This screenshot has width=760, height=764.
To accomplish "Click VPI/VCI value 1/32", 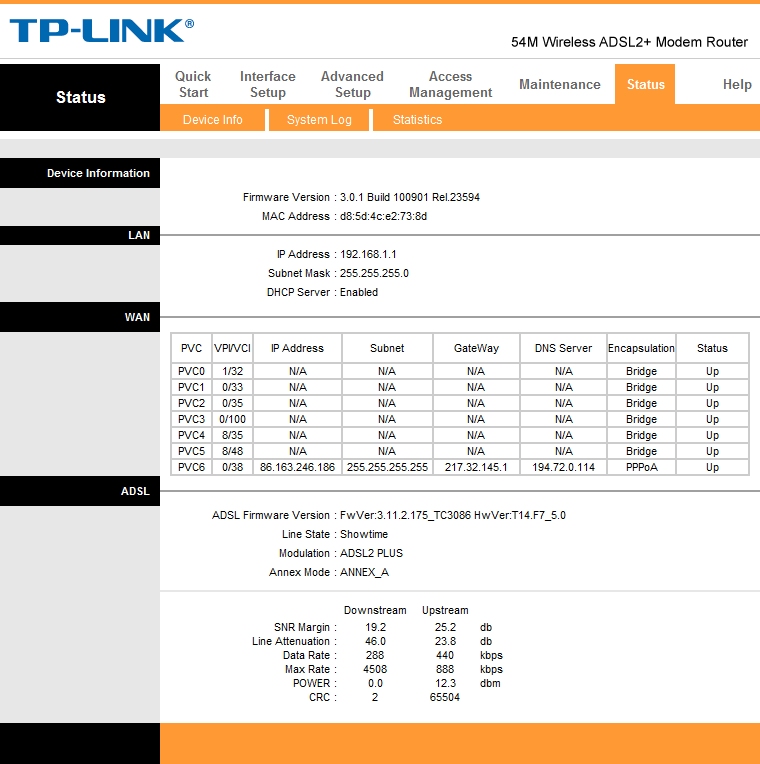I will pos(232,371).
